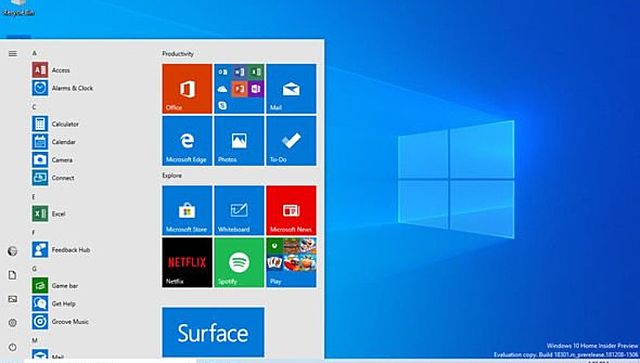The height and width of the screenshot is (363, 640).
Task: Open the To-Do tile
Action: [291, 141]
